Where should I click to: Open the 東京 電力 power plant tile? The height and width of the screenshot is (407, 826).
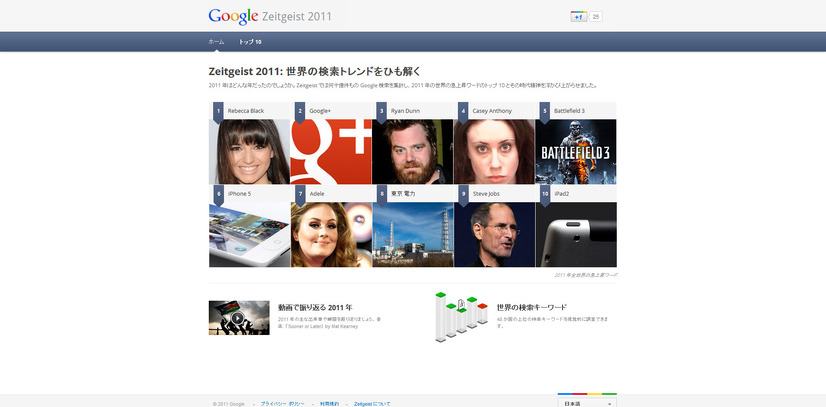[x=413, y=235]
